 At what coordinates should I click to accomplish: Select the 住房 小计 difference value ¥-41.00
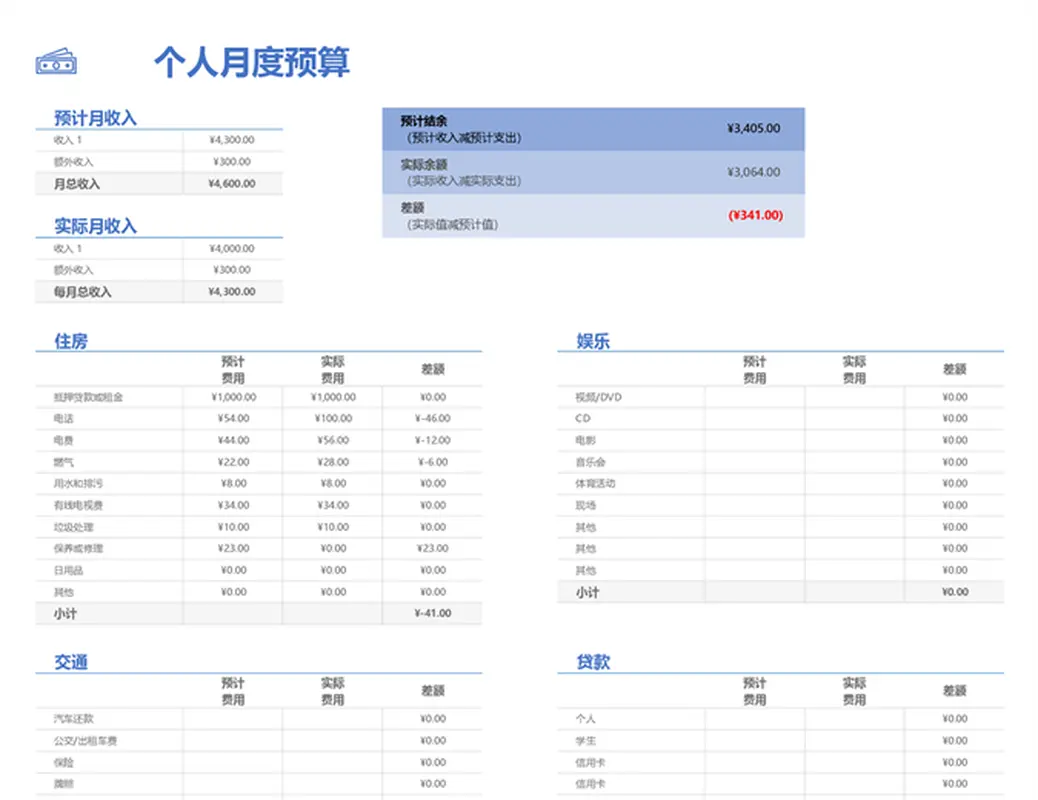(432, 613)
